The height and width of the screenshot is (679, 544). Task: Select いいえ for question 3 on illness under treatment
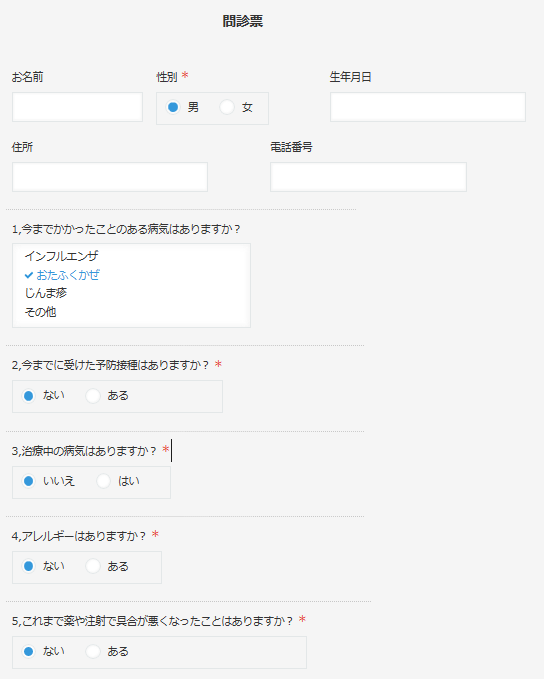[29, 481]
